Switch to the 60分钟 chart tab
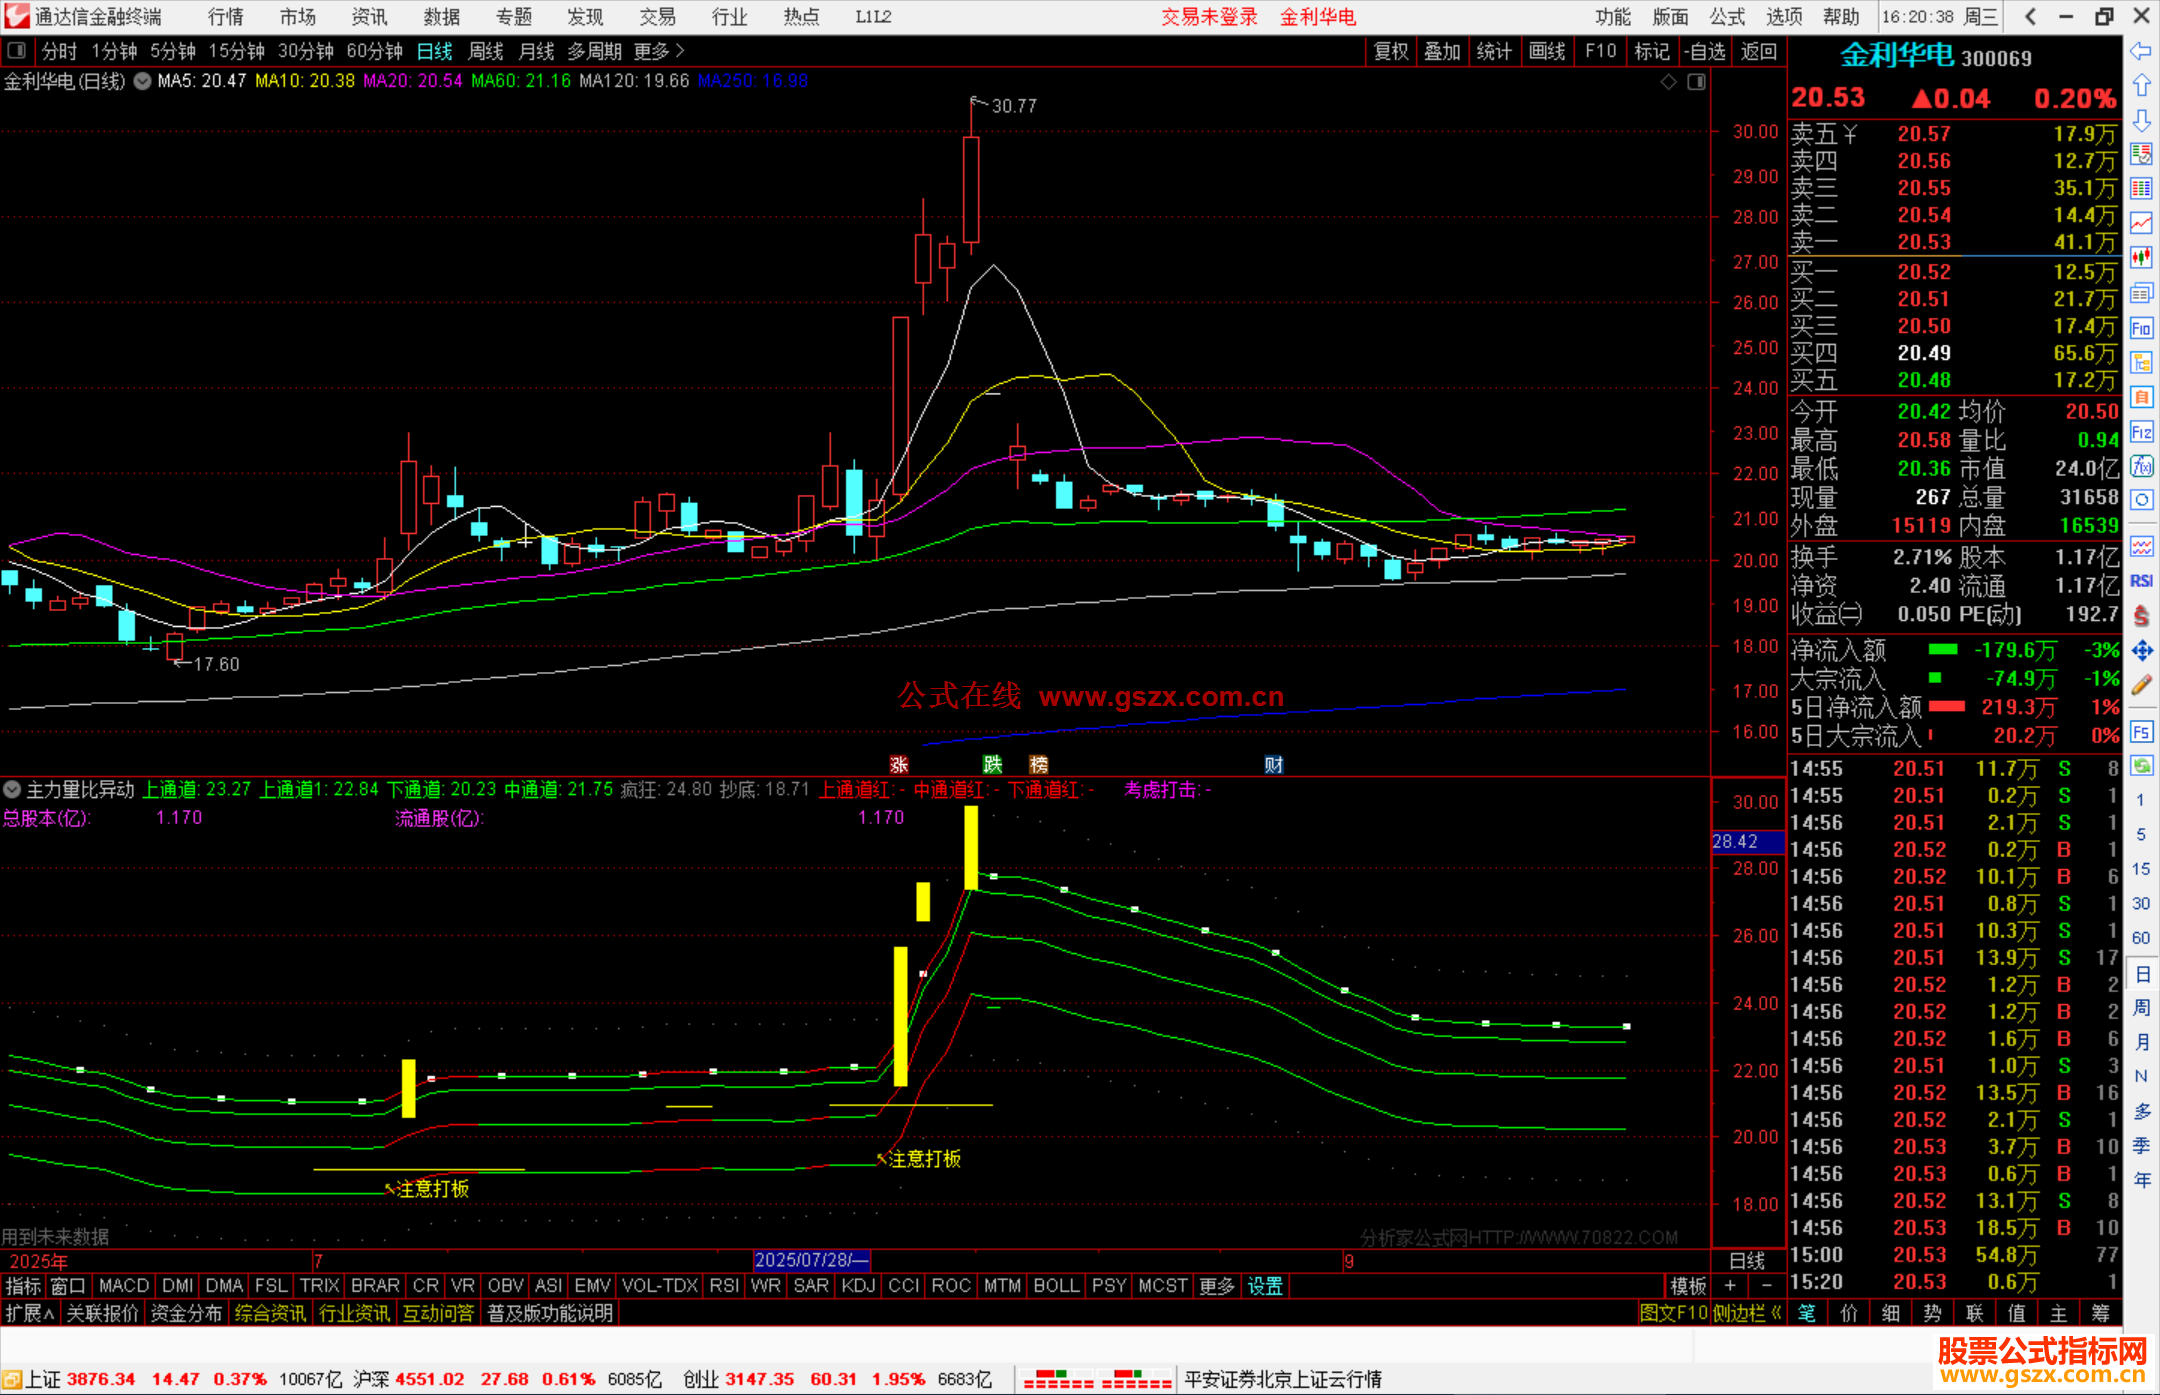 374,51
